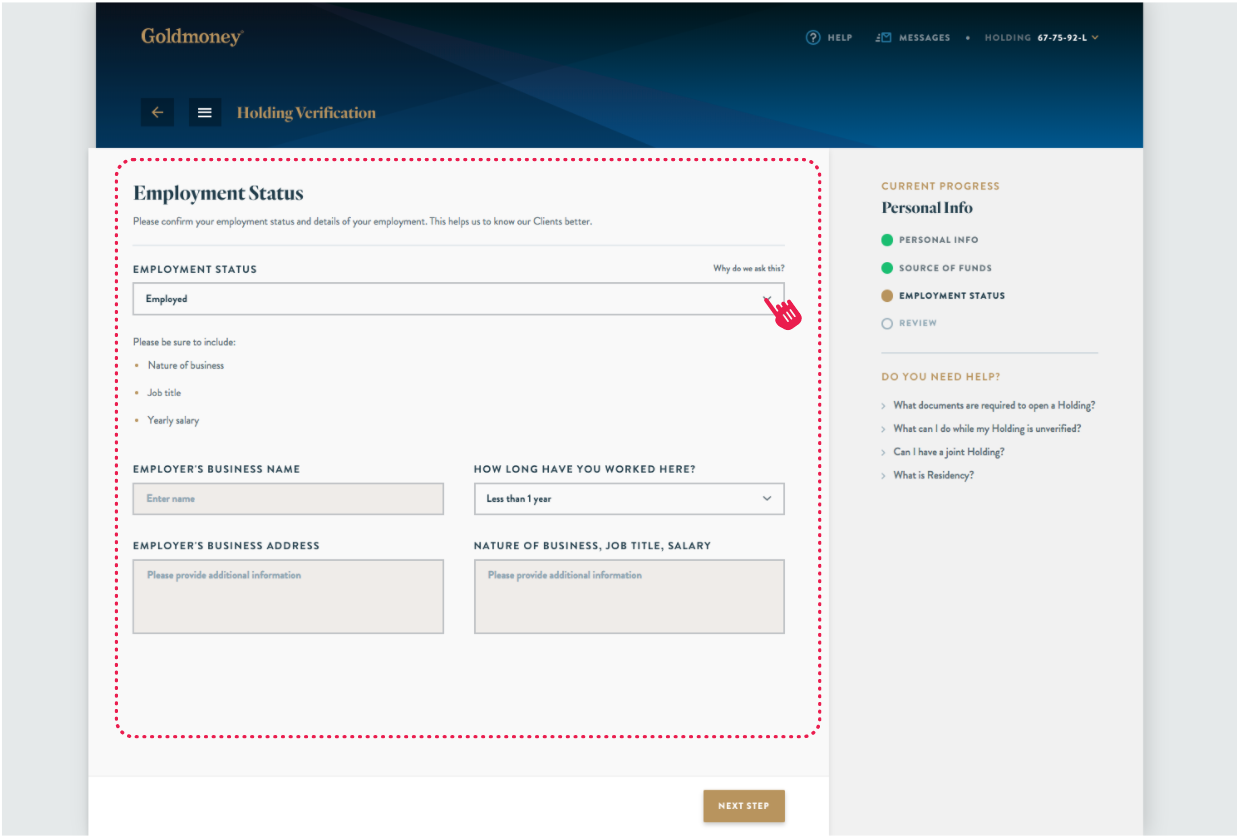Click the Messages label in header

[x=925, y=38]
